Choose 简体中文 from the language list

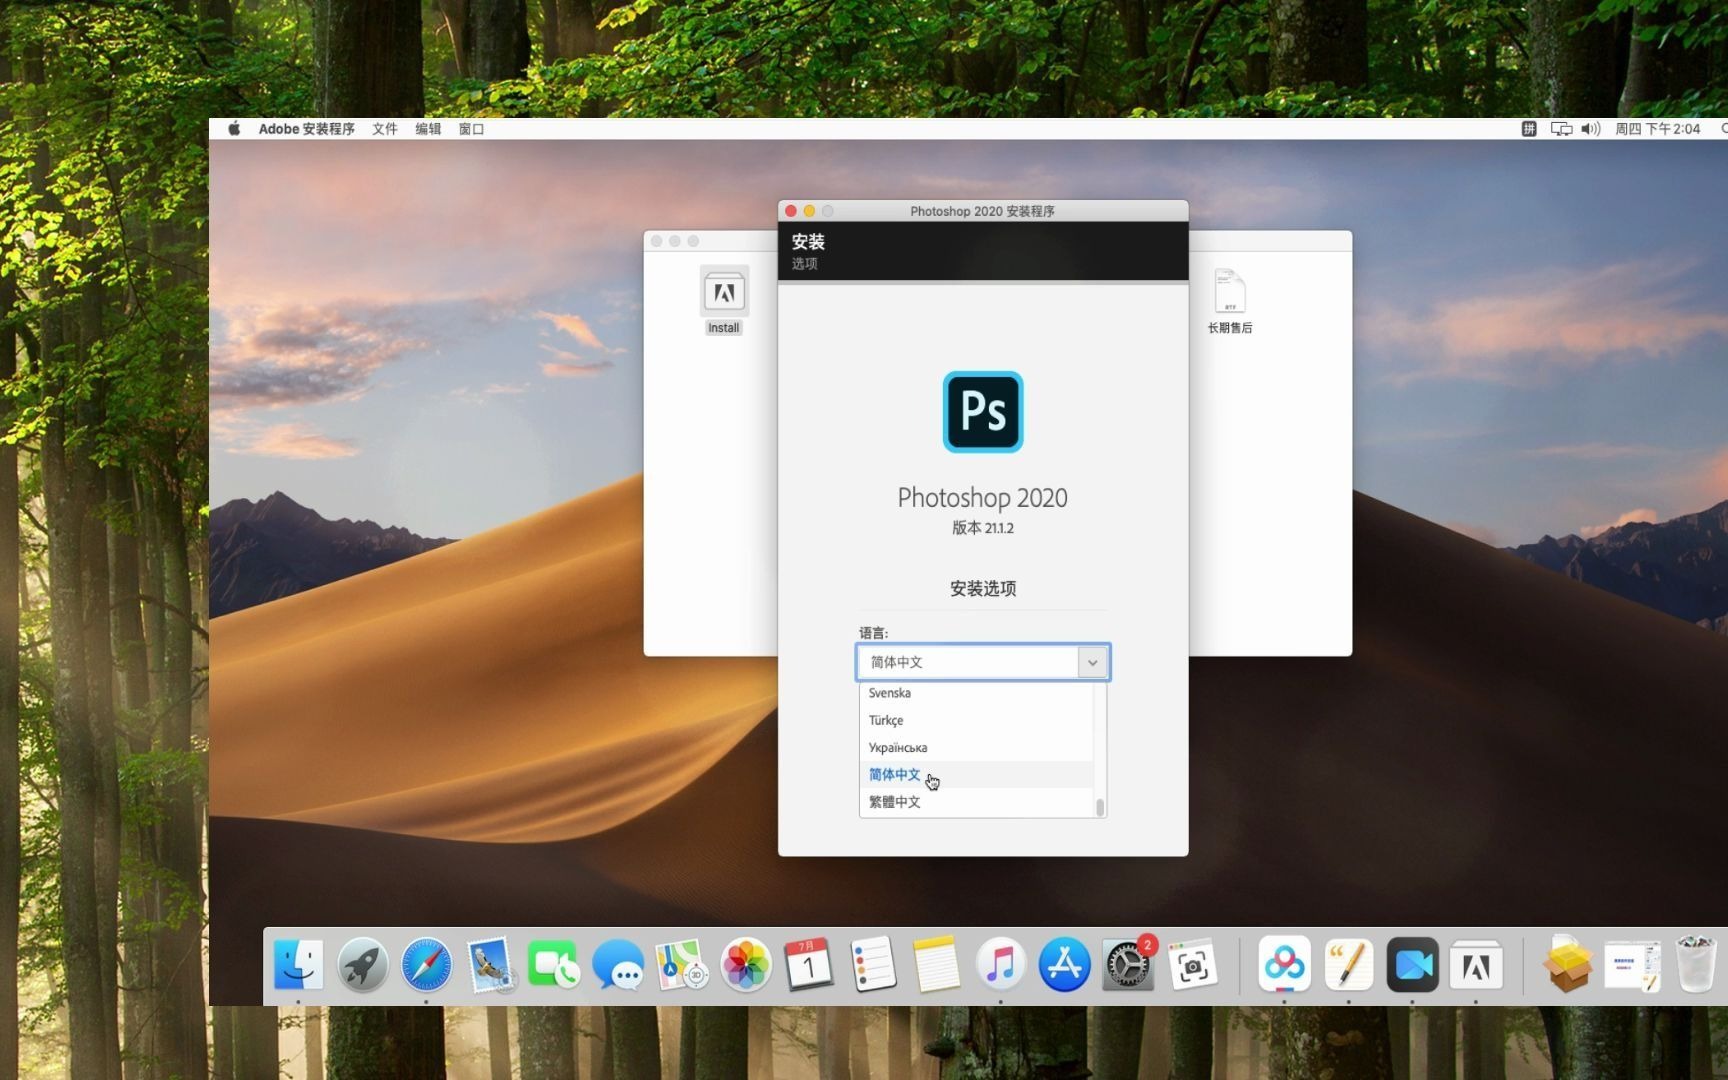coord(976,774)
